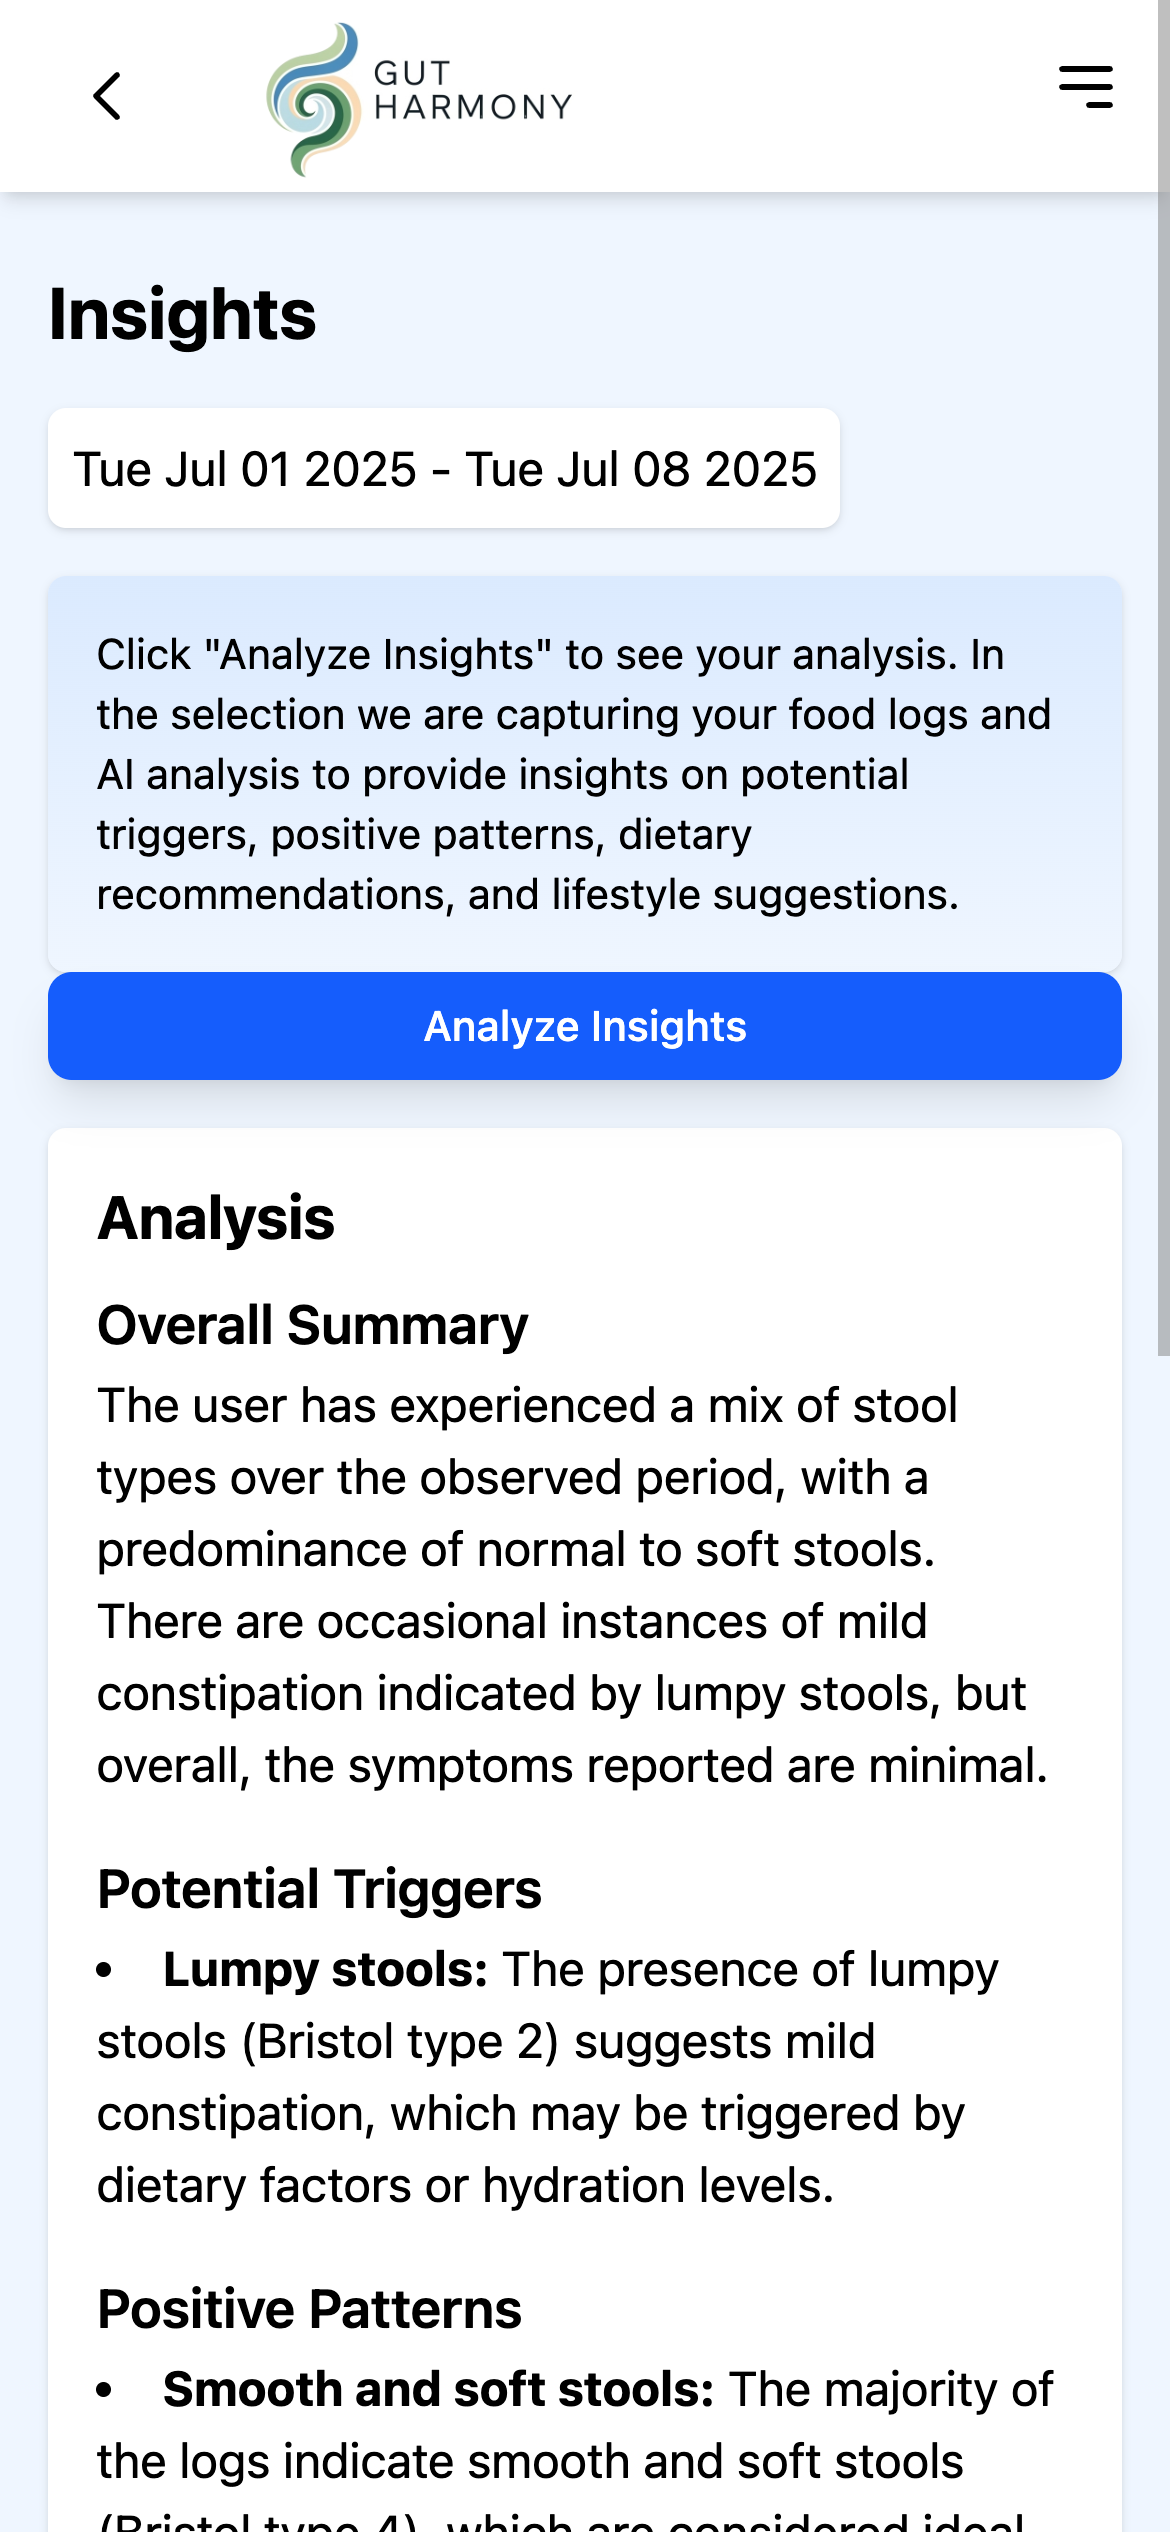Select the Insights page heading

pos(182,318)
